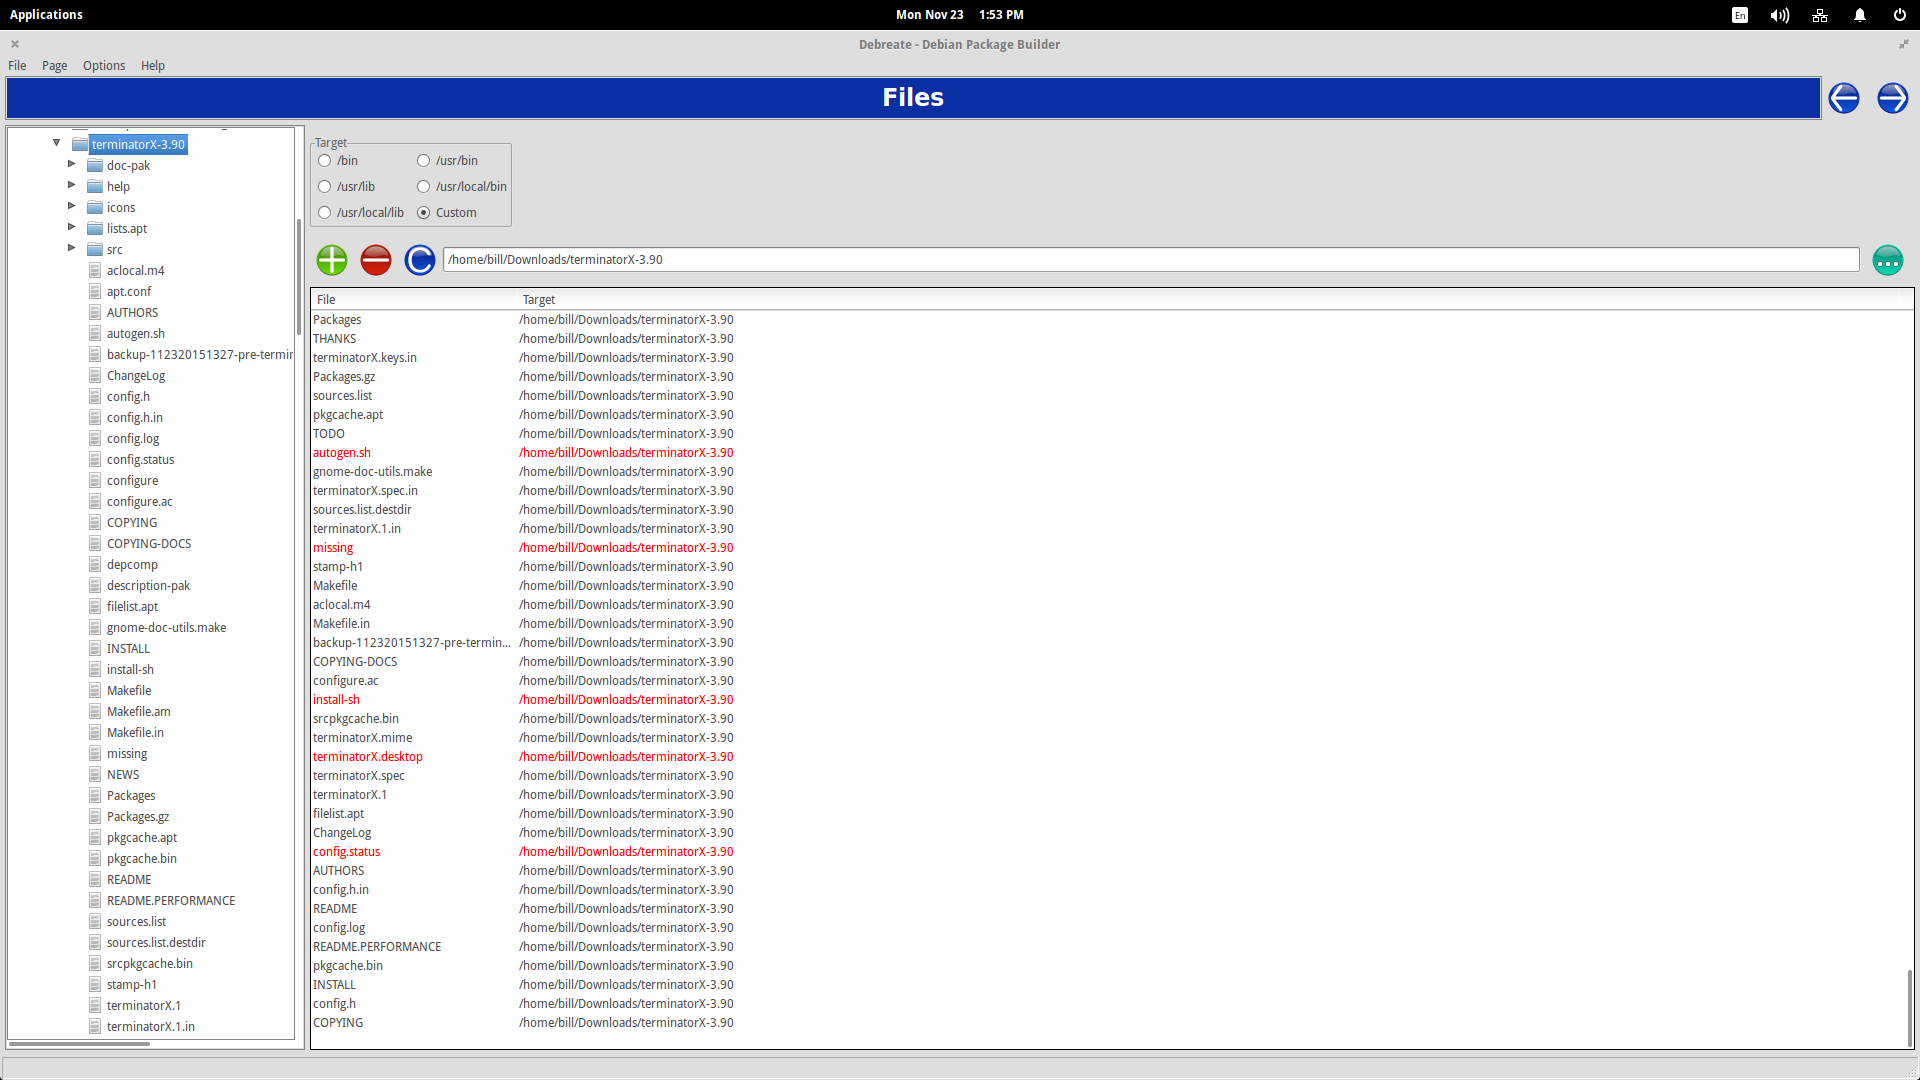The image size is (1920, 1080).
Task: Expand the src folder arrow
Action: pyautogui.click(x=71, y=248)
